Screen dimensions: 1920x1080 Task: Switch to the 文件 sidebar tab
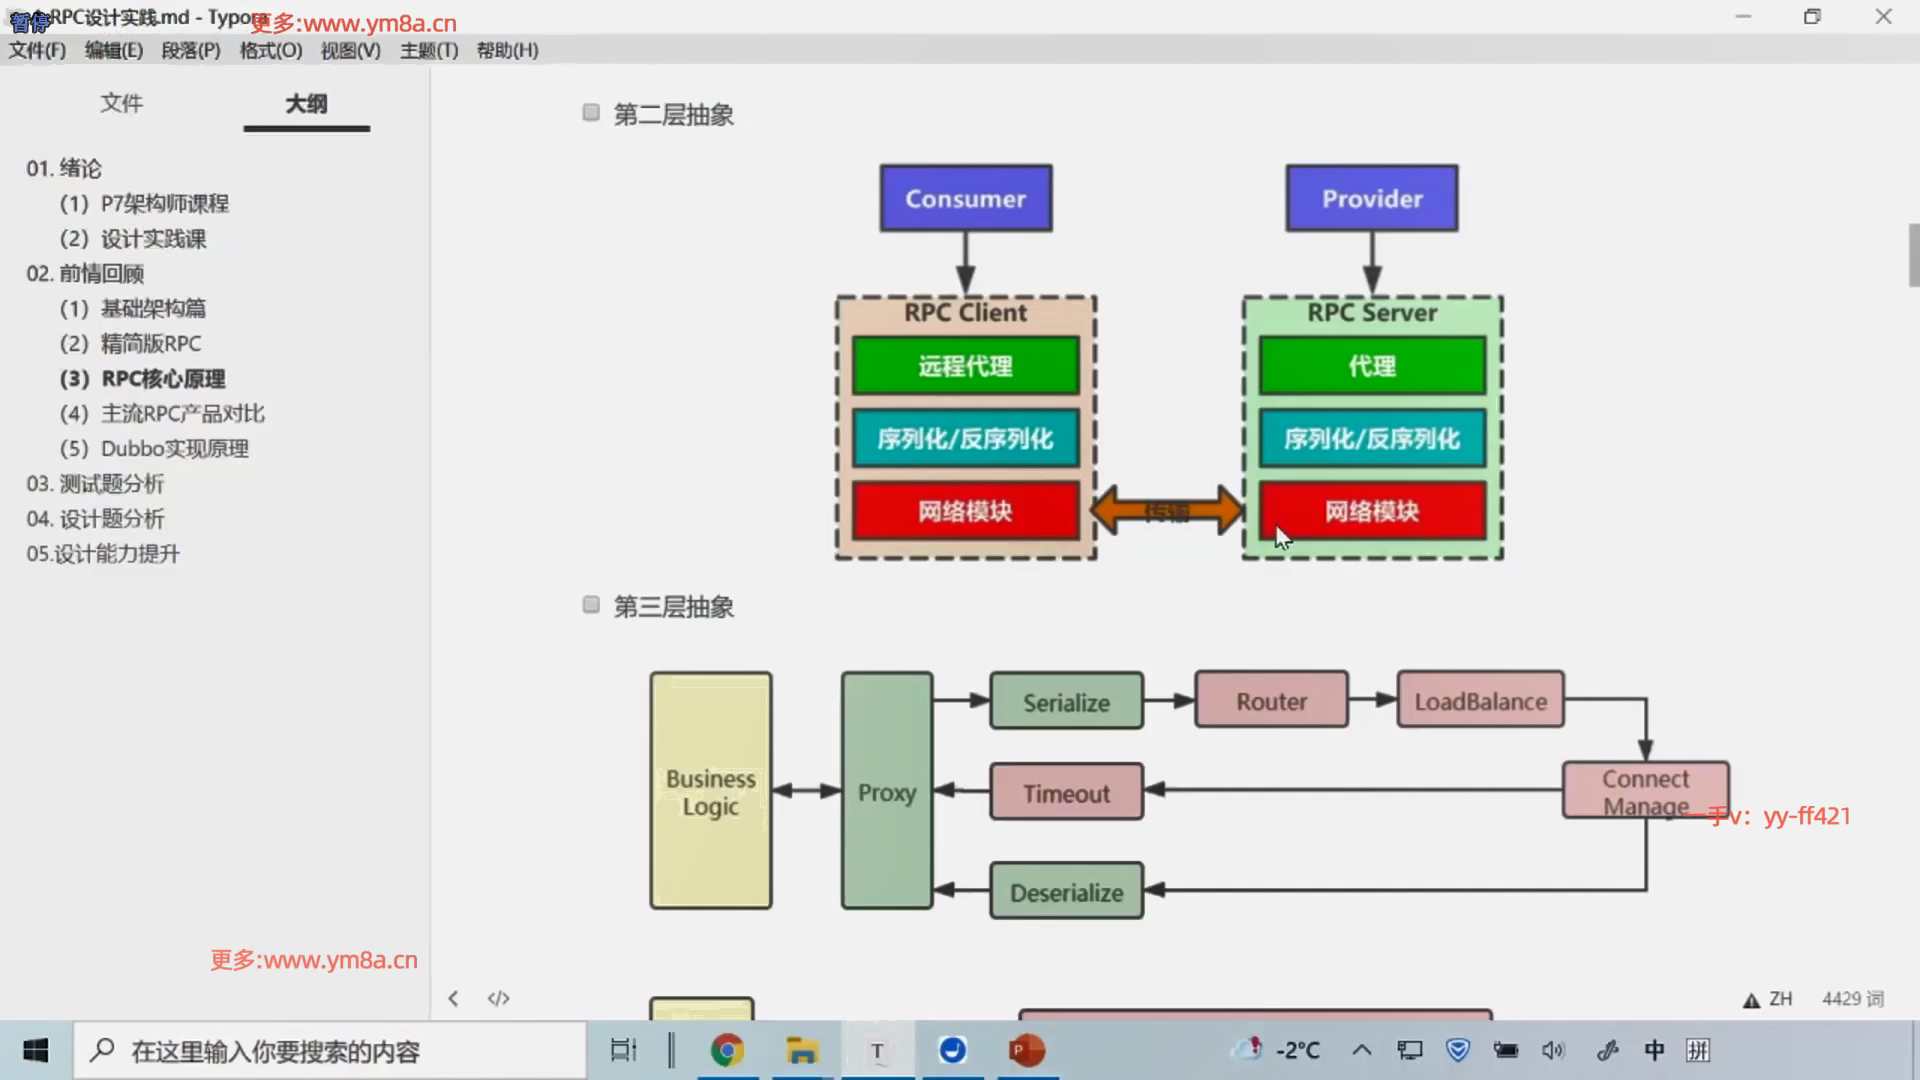coord(121,103)
